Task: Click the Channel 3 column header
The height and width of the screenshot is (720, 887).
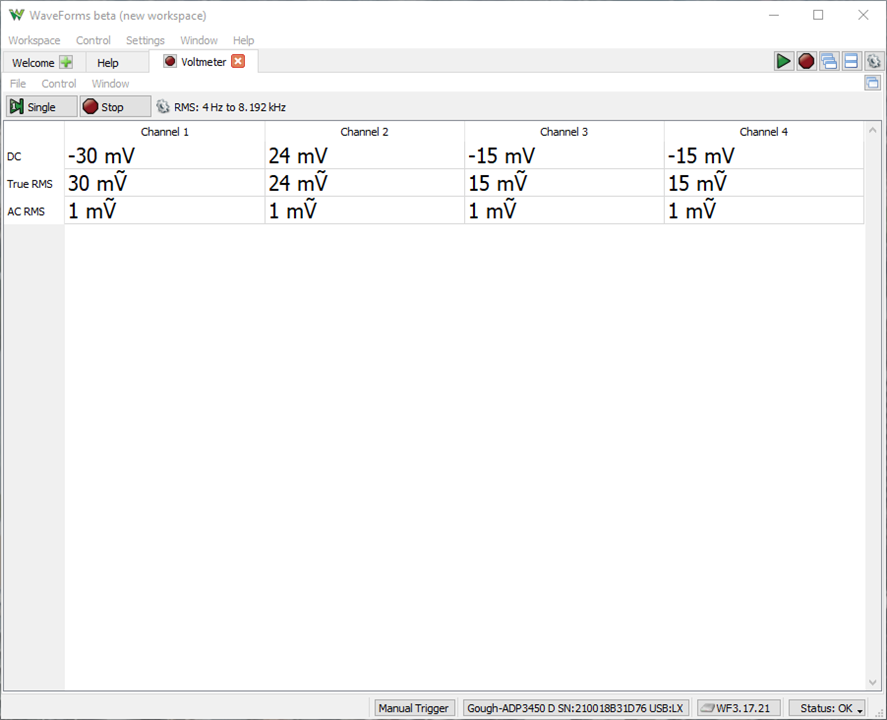Action: tap(564, 132)
